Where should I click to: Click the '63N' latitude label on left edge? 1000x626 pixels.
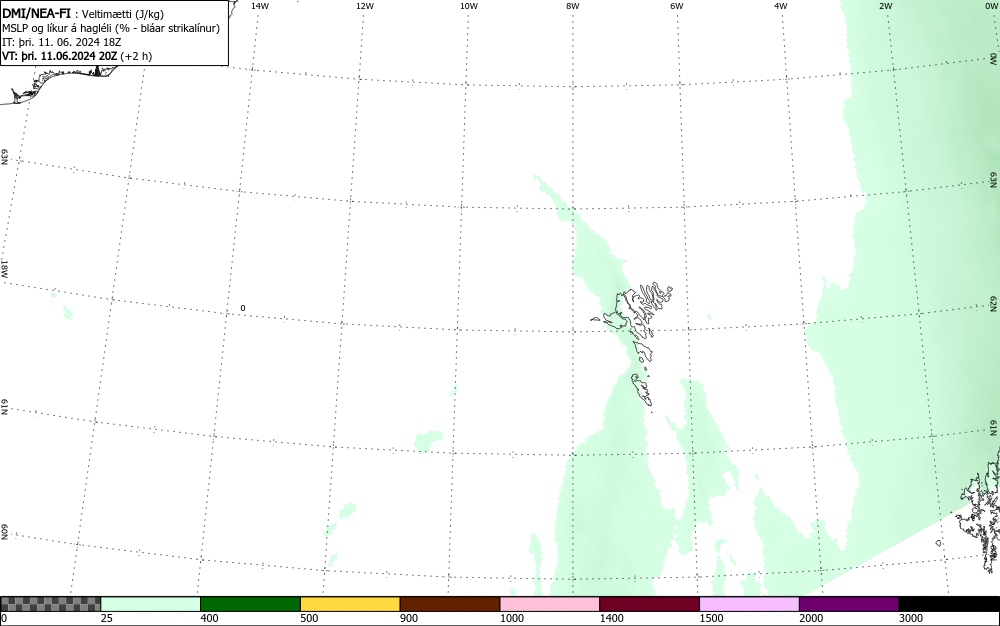[x=4, y=157]
